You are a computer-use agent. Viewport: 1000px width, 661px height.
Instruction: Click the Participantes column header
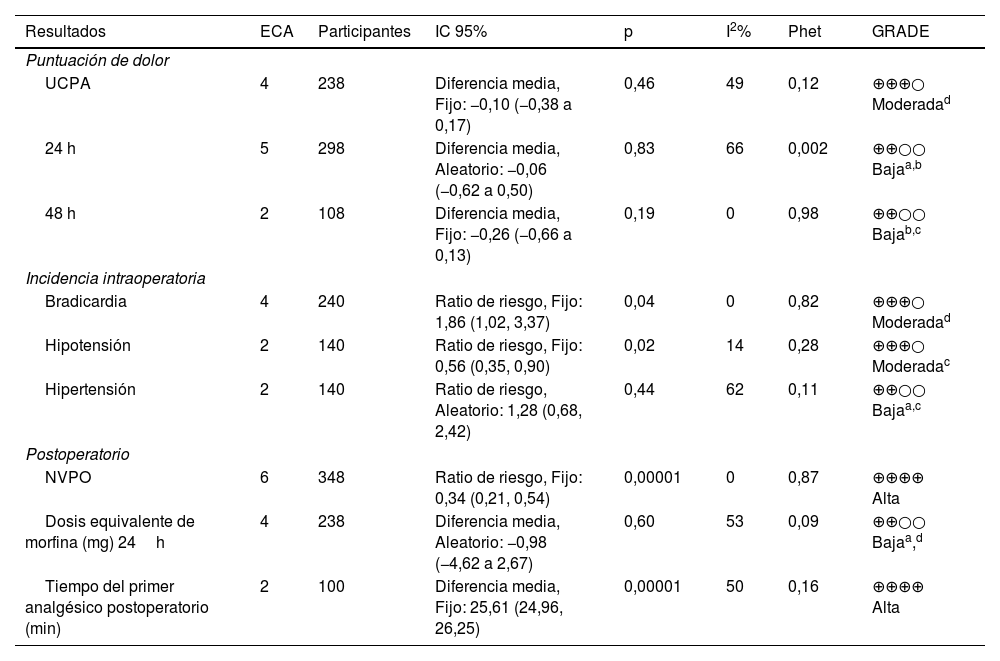point(364,32)
